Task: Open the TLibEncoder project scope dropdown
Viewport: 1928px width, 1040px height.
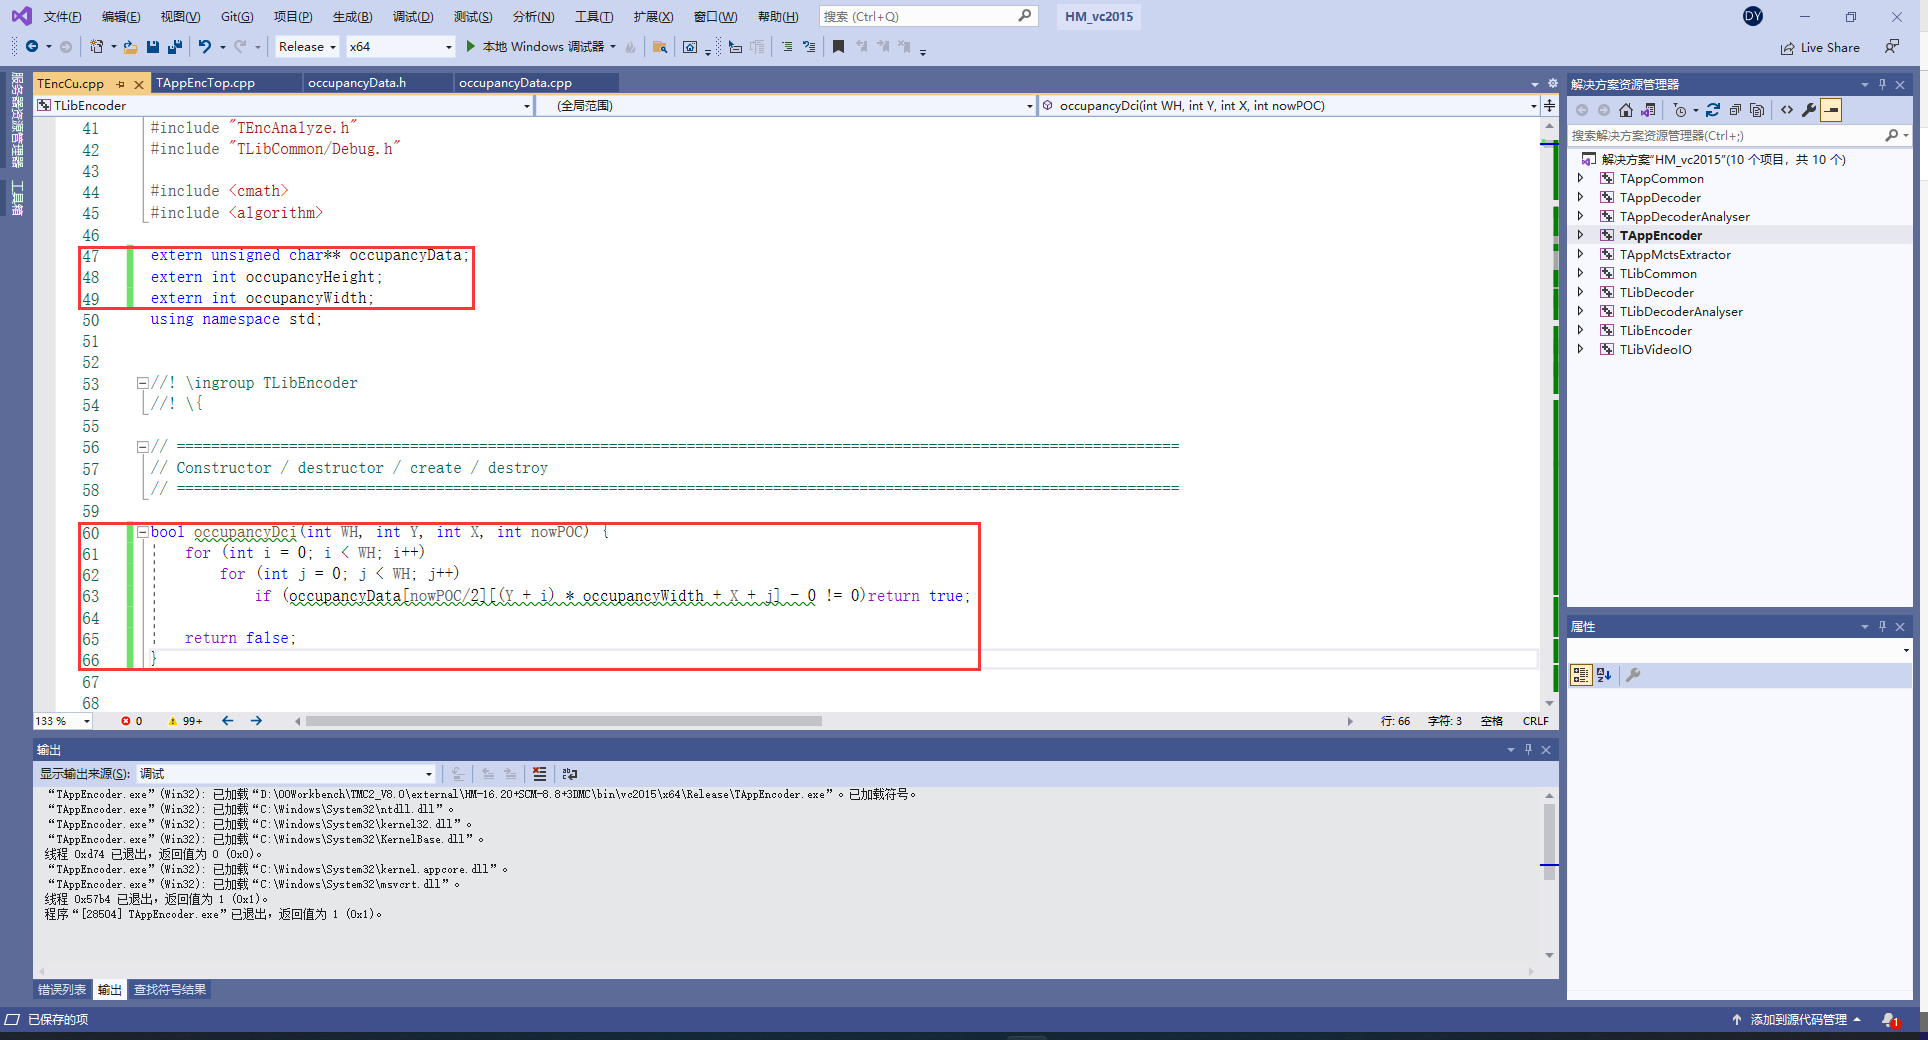Action: (284, 105)
